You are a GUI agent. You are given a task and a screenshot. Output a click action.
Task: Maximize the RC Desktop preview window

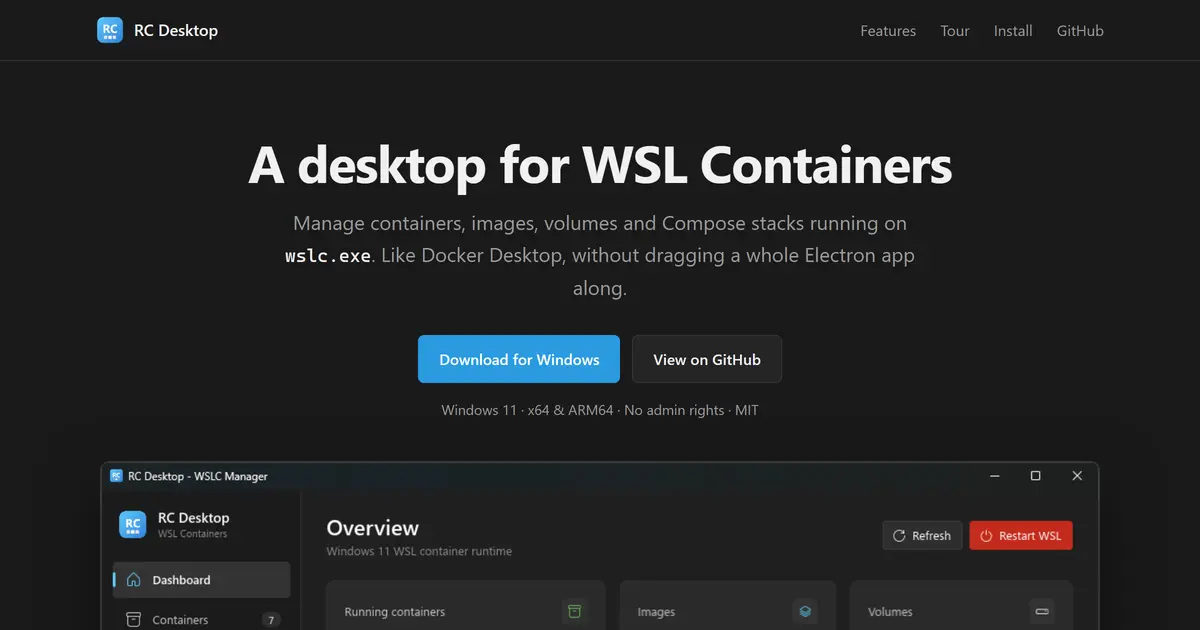[x=1036, y=476]
